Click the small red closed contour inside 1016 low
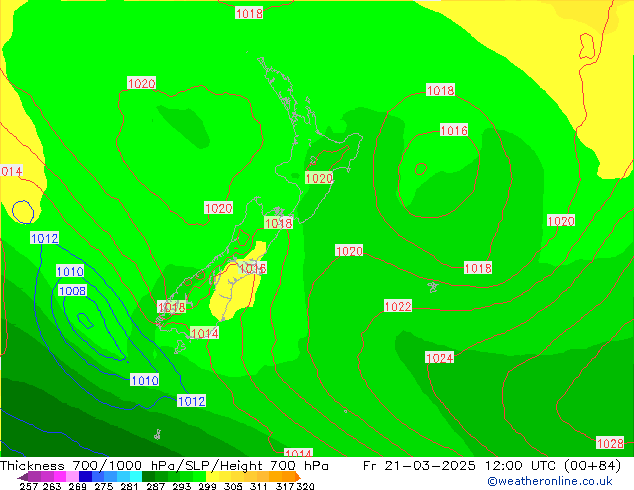Viewport: 634px width, 490px height. click(x=421, y=169)
